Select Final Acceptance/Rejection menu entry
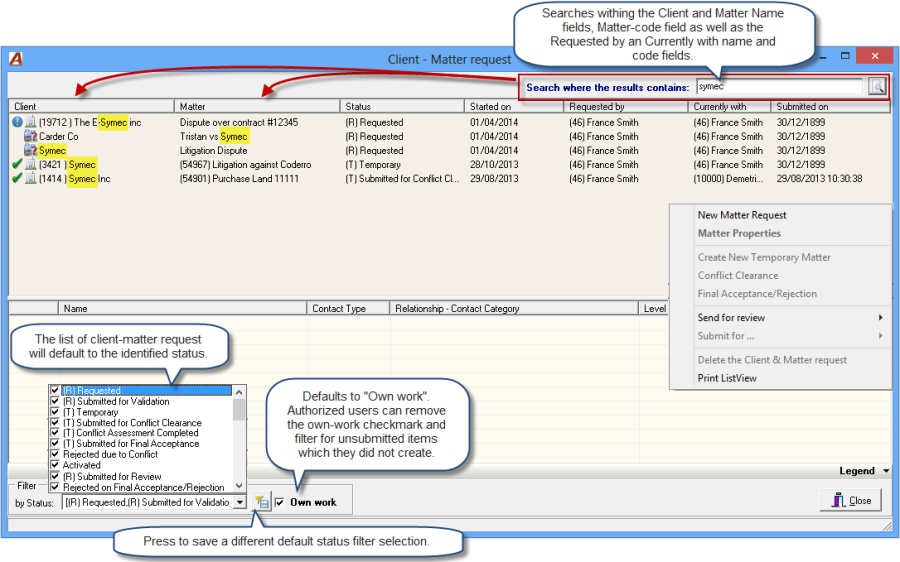Image resolution: width=900 pixels, height=562 pixels. (x=757, y=293)
